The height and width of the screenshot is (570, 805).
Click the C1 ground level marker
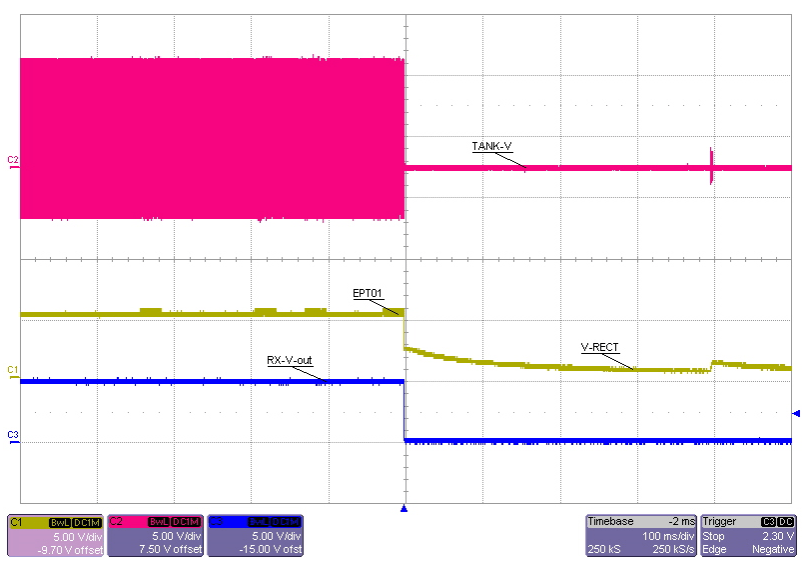pos(13,372)
